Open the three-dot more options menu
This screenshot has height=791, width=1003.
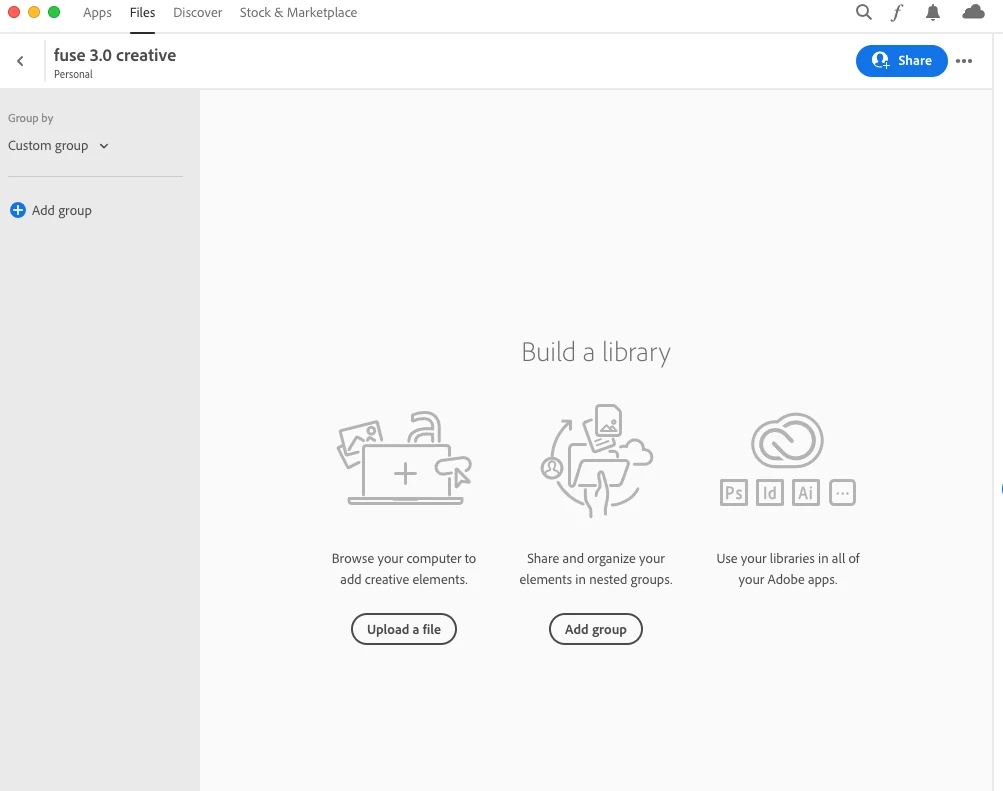(964, 61)
